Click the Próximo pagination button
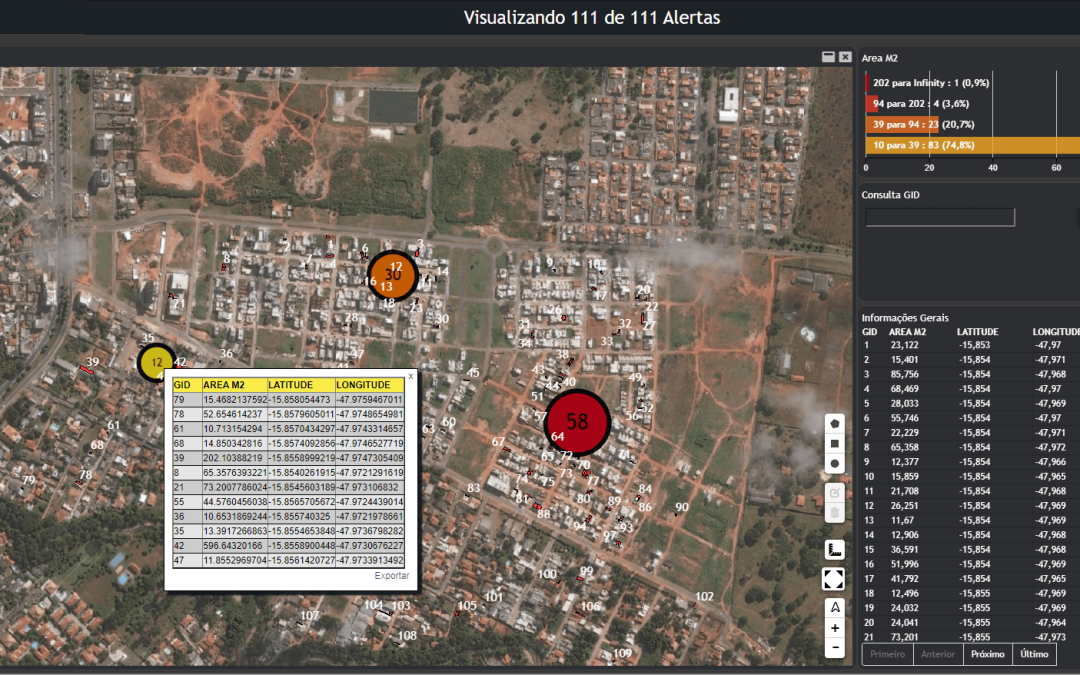This screenshot has height=675, width=1080. pyautogui.click(x=987, y=654)
